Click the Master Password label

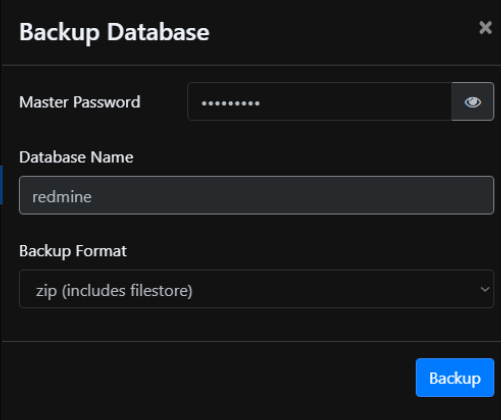pyautogui.click(x=80, y=102)
